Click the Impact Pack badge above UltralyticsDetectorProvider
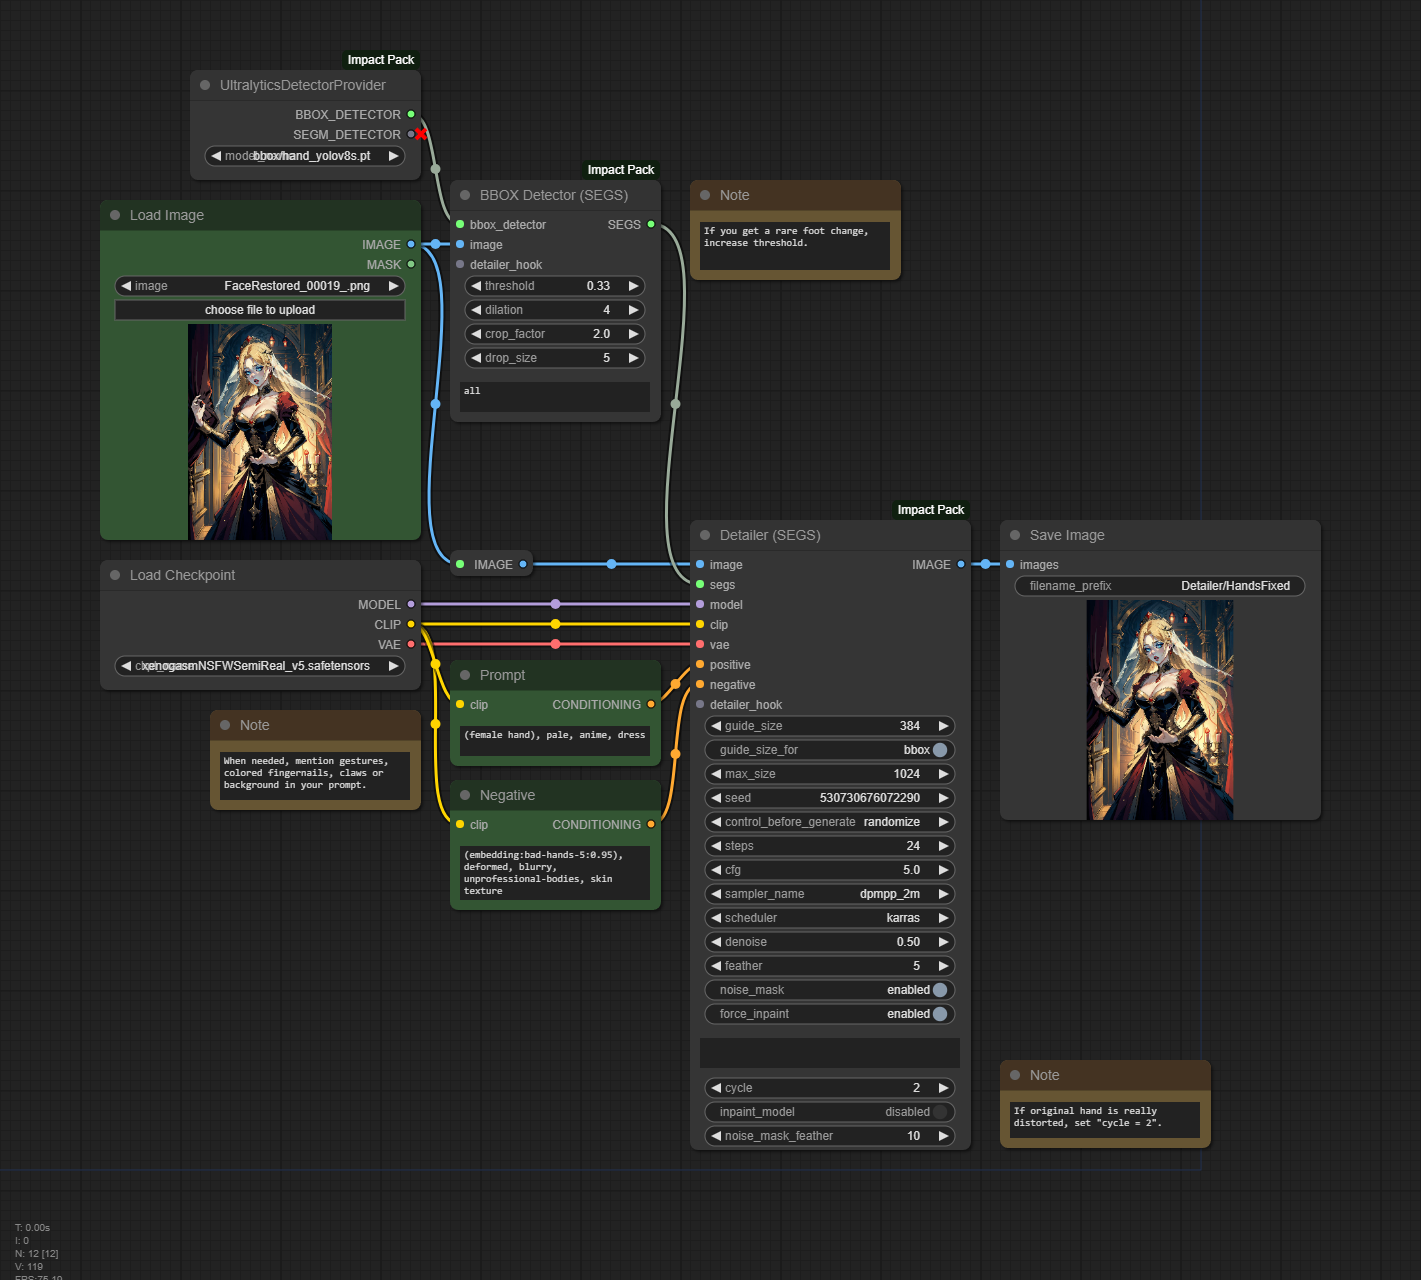1421x1280 pixels. click(380, 60)
